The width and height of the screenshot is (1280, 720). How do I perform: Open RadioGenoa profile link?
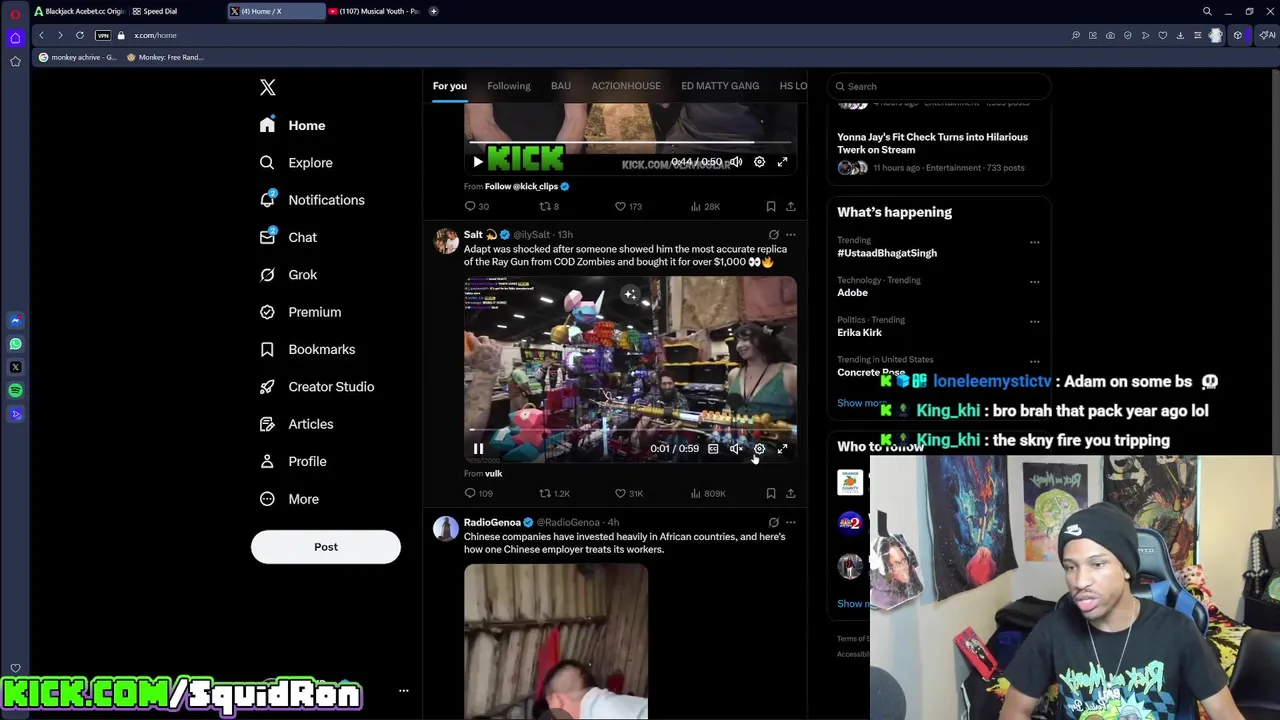[x=492, y=522]
